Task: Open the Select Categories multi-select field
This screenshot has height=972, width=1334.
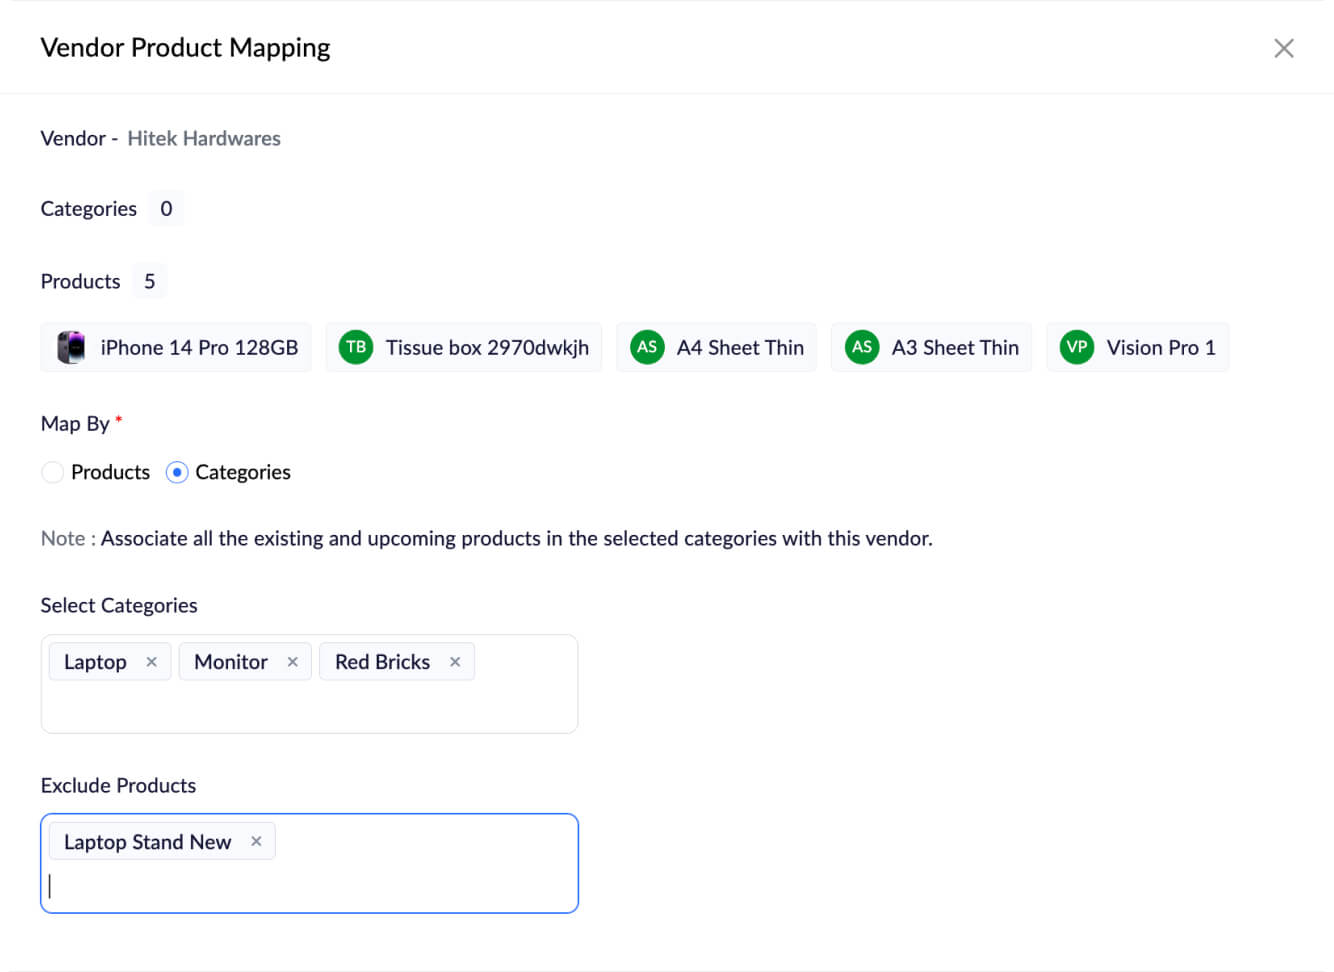Action: 309,706
